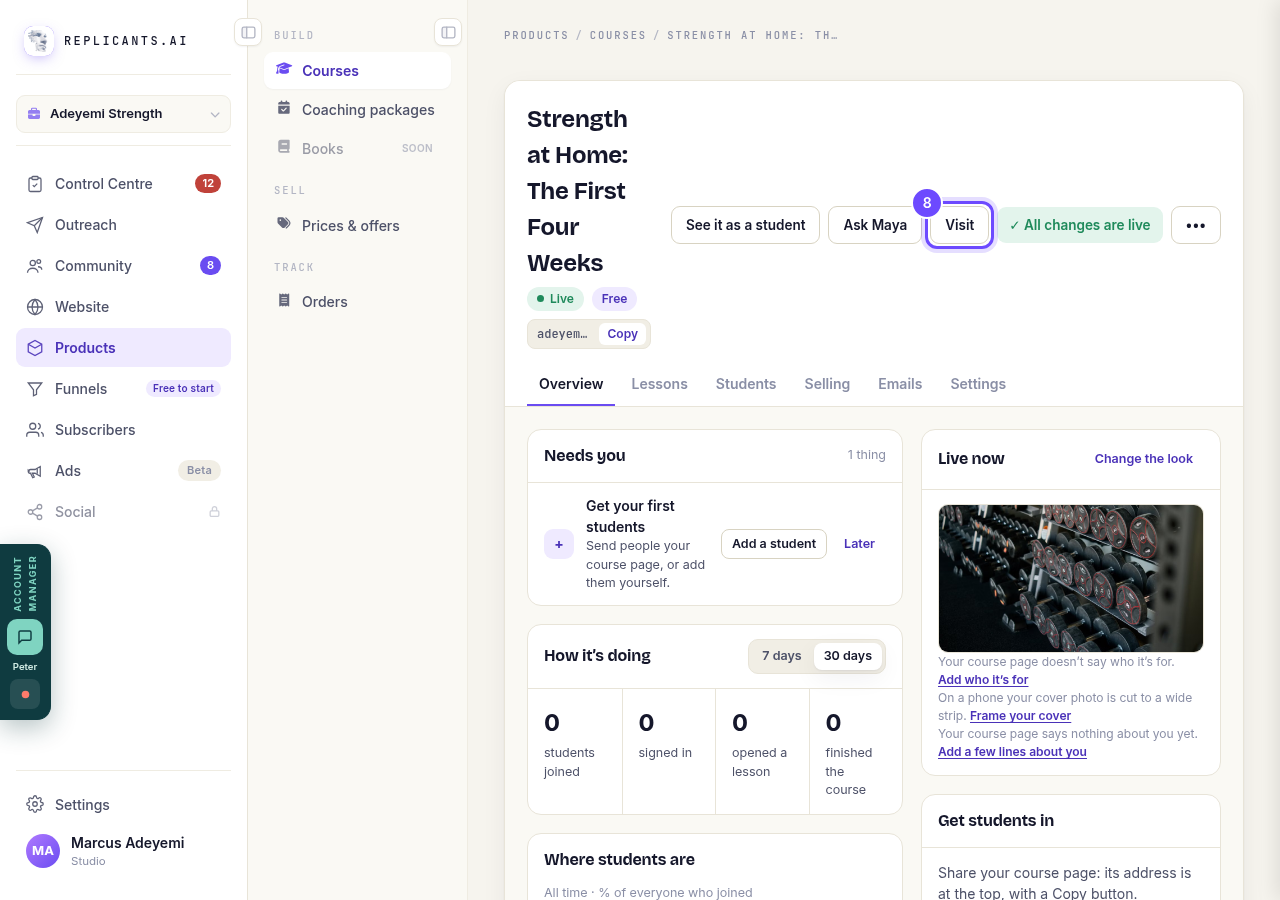Click the Orders receipt icon
Screen dimensions: 1280x900
point(284,301)
